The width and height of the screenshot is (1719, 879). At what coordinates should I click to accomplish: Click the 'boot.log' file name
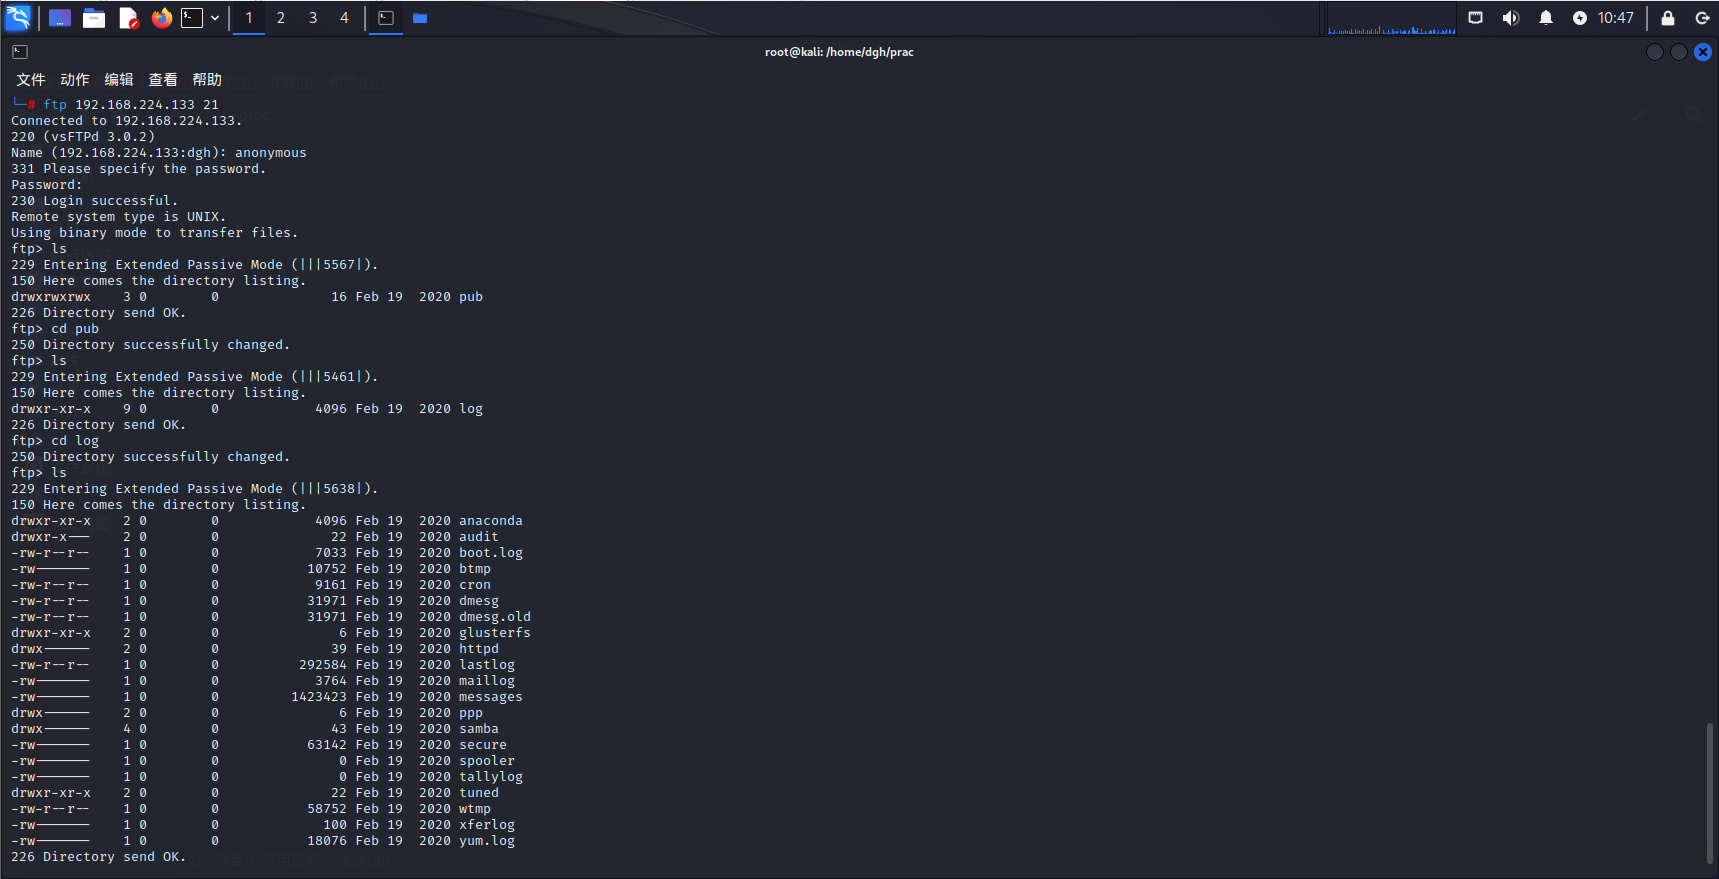tap(491, 553)
